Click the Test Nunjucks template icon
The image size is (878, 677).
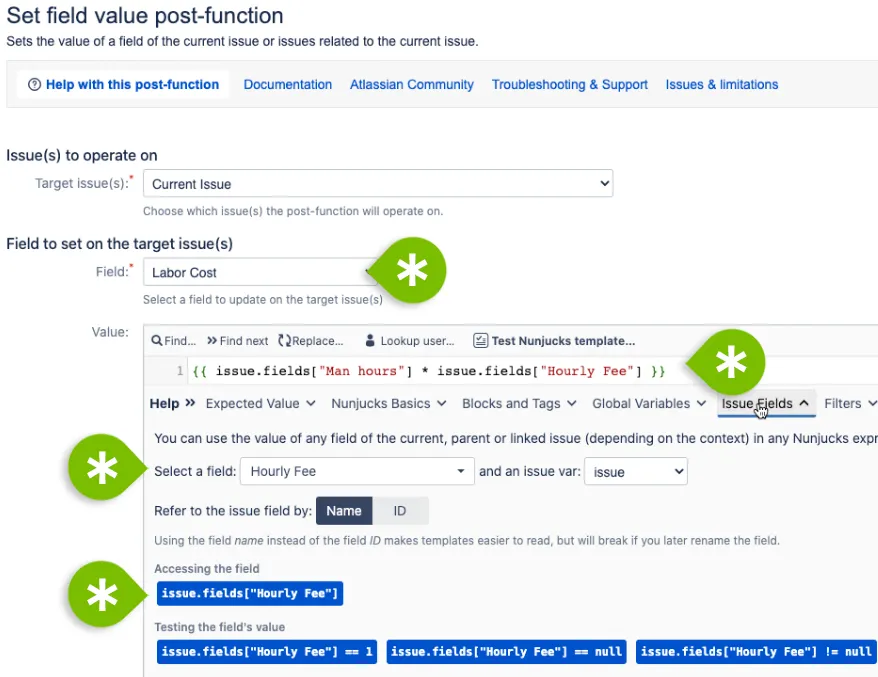click(480, 340)
